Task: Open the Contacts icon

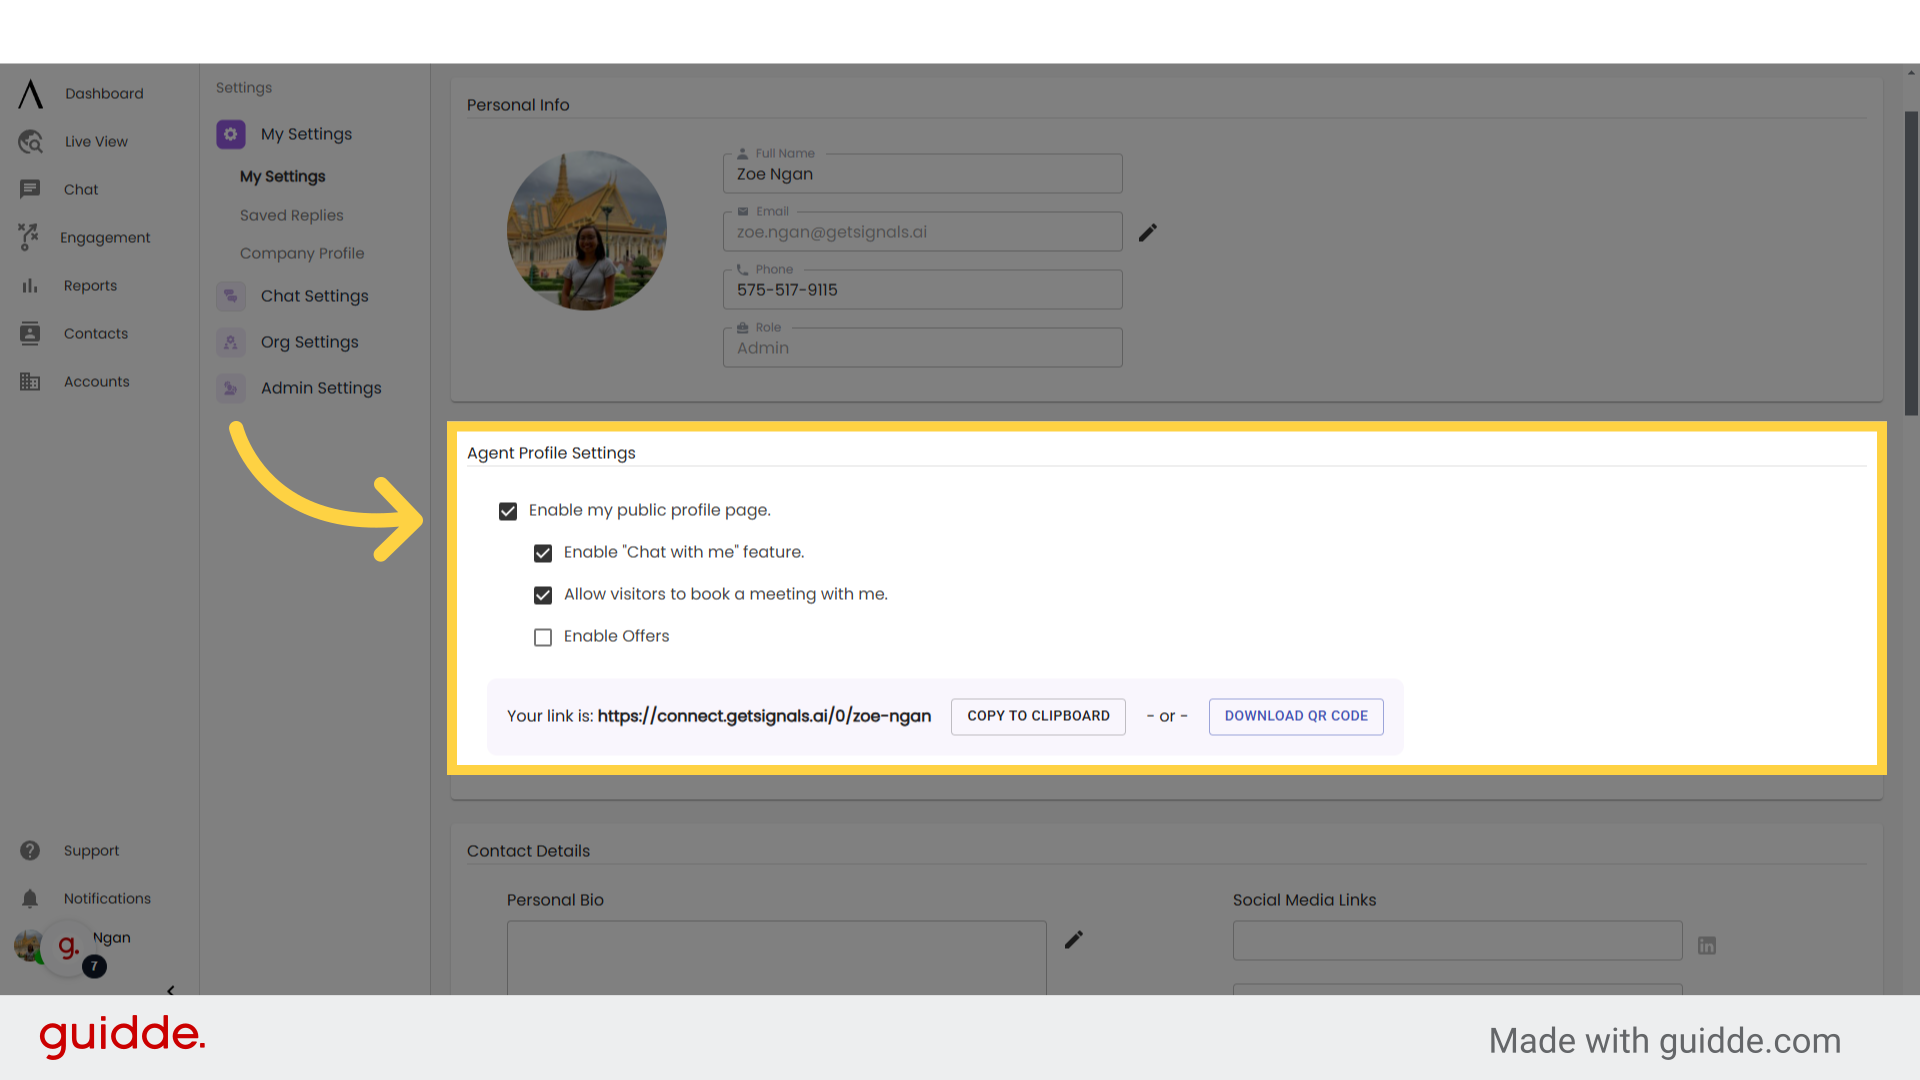Action: click(x=30, y=334)
